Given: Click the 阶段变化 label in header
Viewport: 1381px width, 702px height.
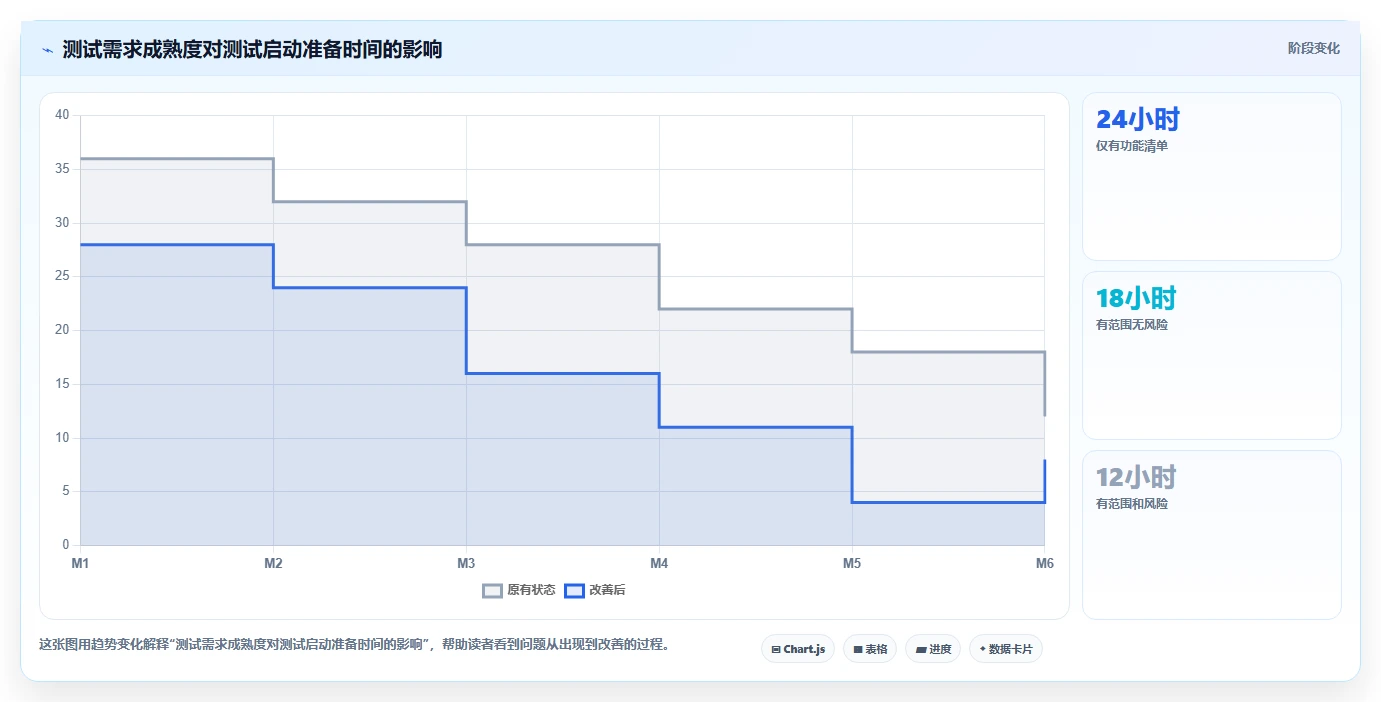Looking at the screenshot, I should pos(1313,49).
